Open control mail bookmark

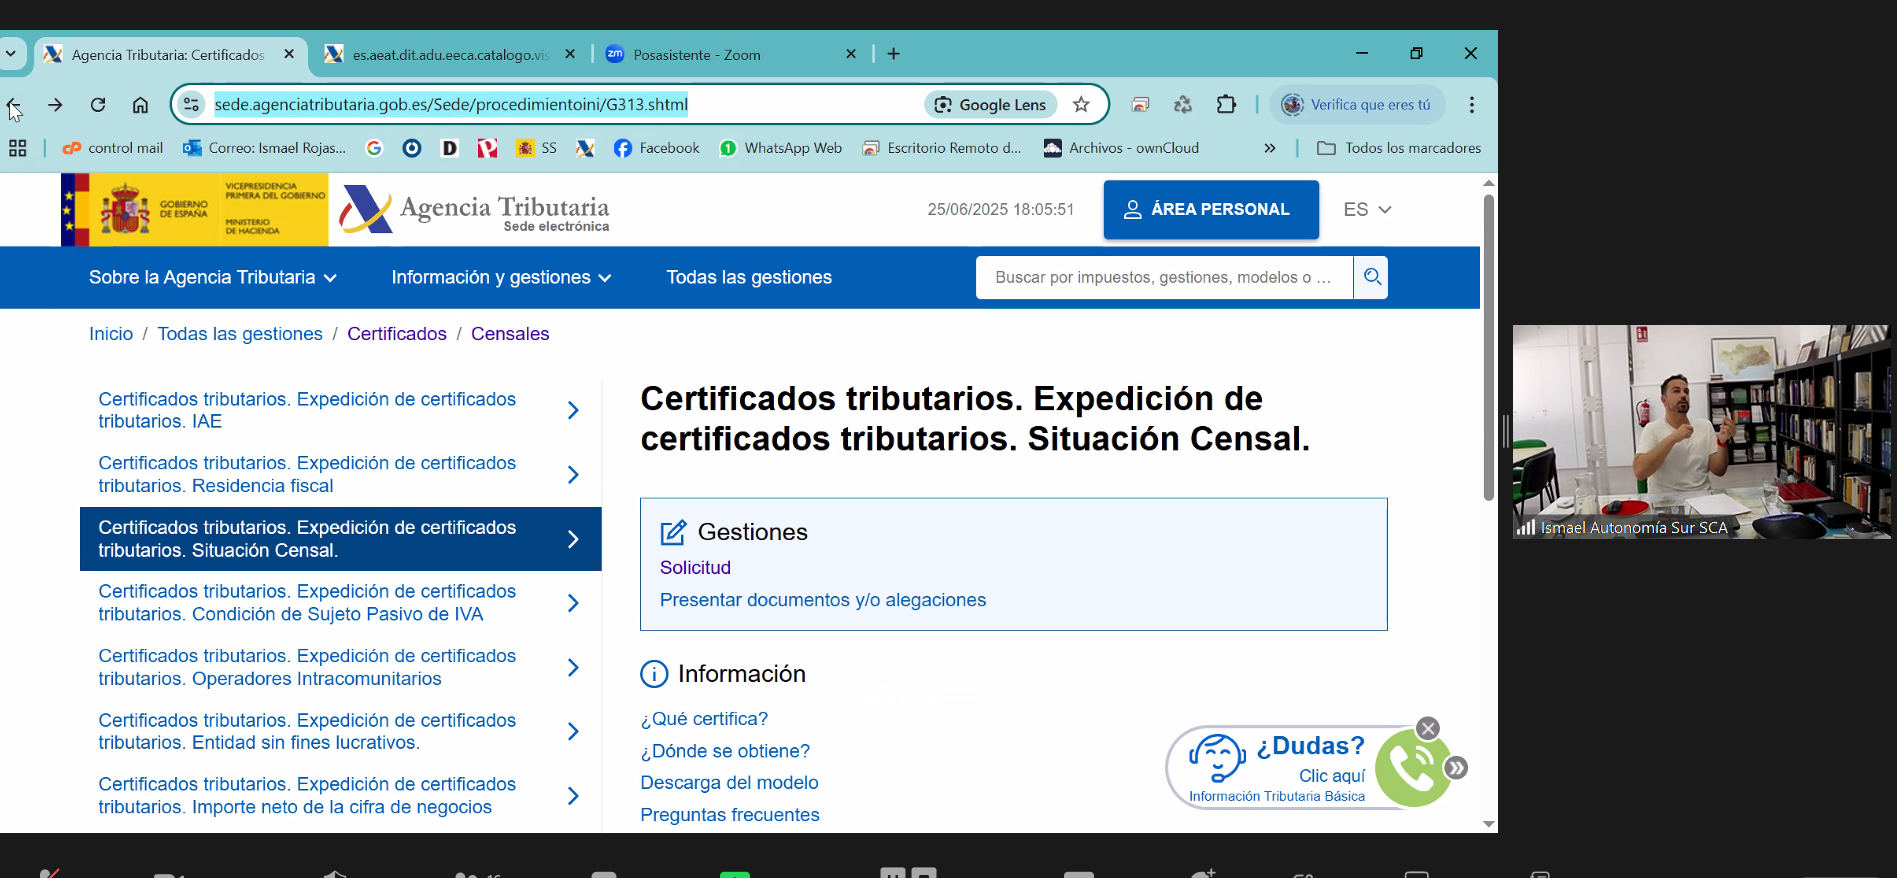coord(113,148)
